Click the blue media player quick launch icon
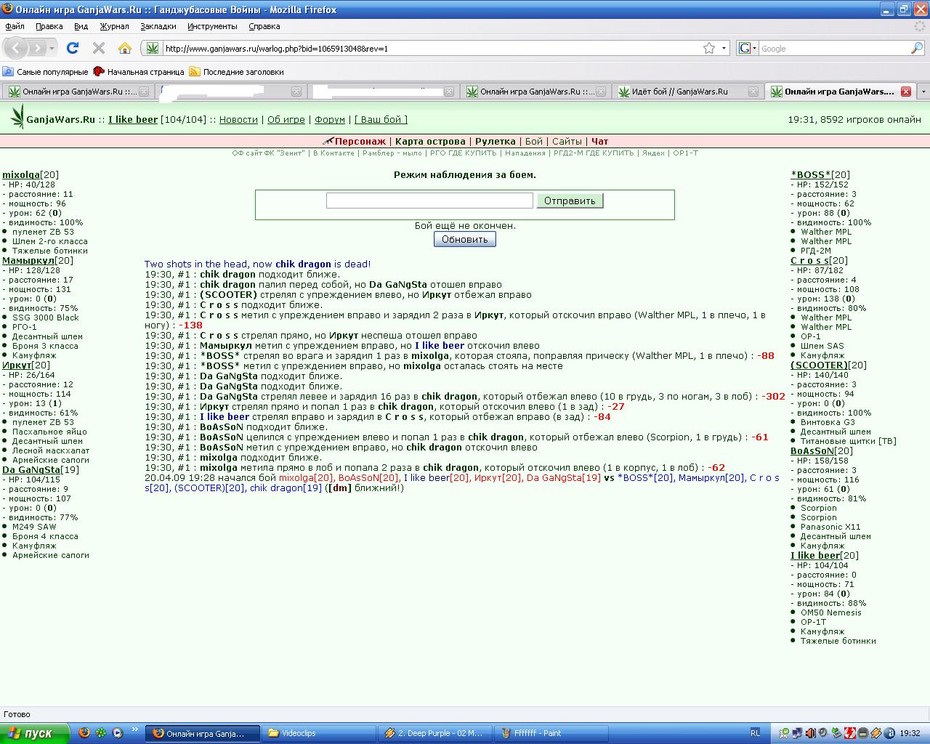930x744 pixels. [x=118, y=733]
